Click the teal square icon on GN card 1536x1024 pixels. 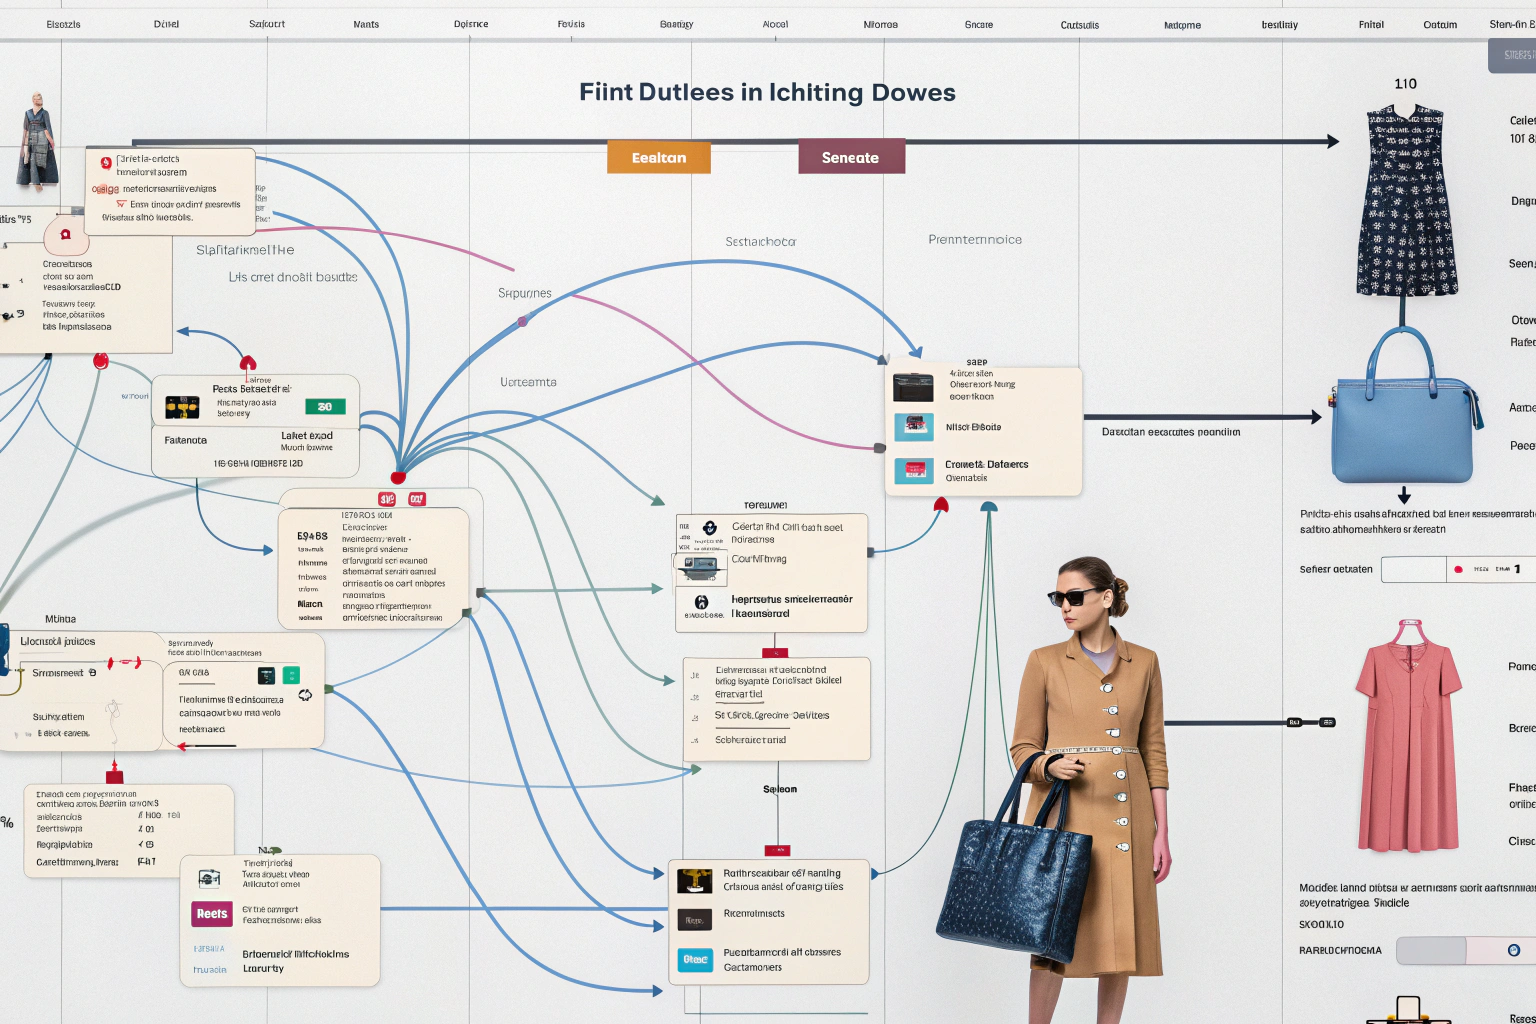pyautogui.click(x=291, y=675)
